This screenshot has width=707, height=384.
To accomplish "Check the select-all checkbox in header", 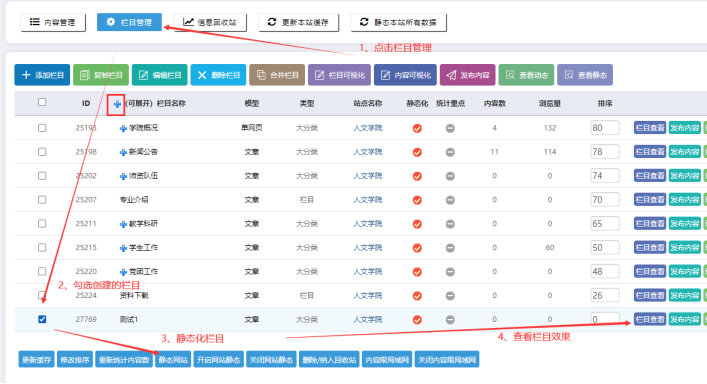I will coord(42,102).
